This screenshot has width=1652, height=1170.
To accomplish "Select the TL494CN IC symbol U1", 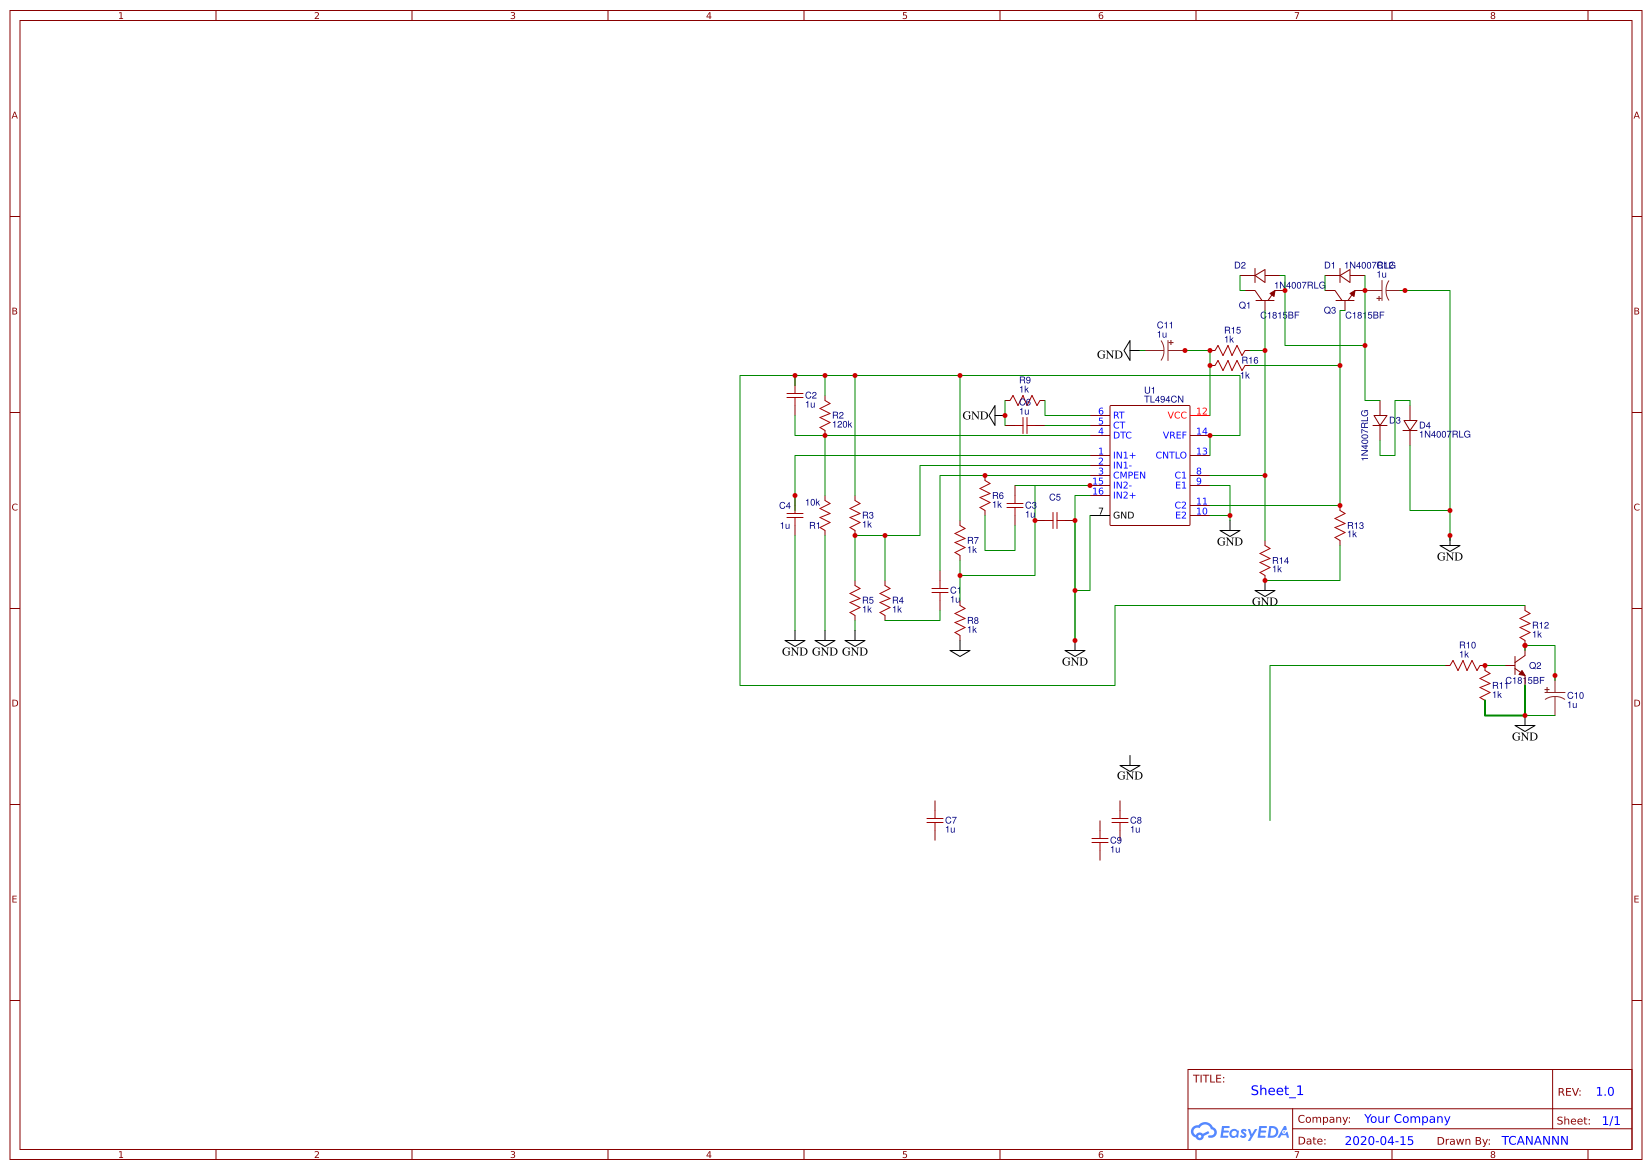I will (x=1150, y=465).
